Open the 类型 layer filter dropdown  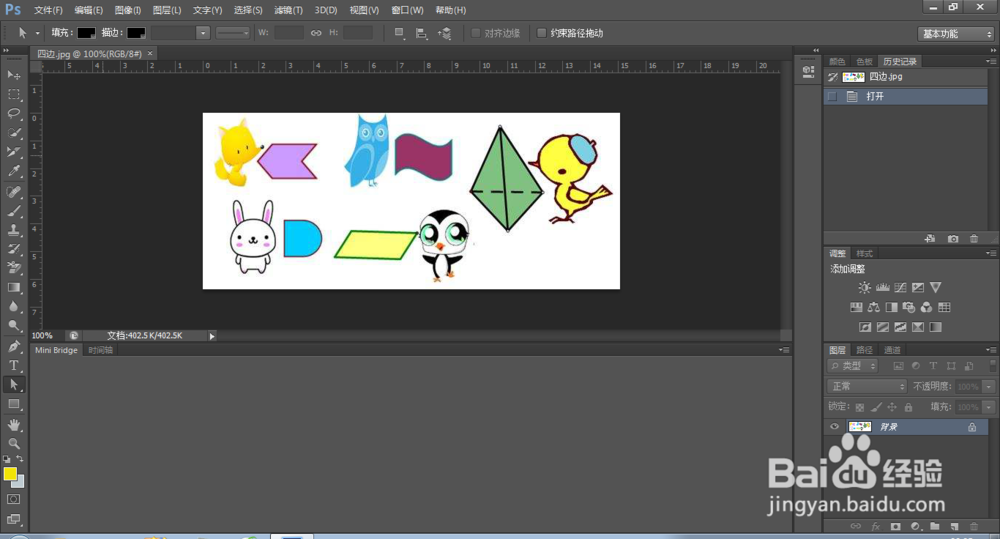point(853,366)
